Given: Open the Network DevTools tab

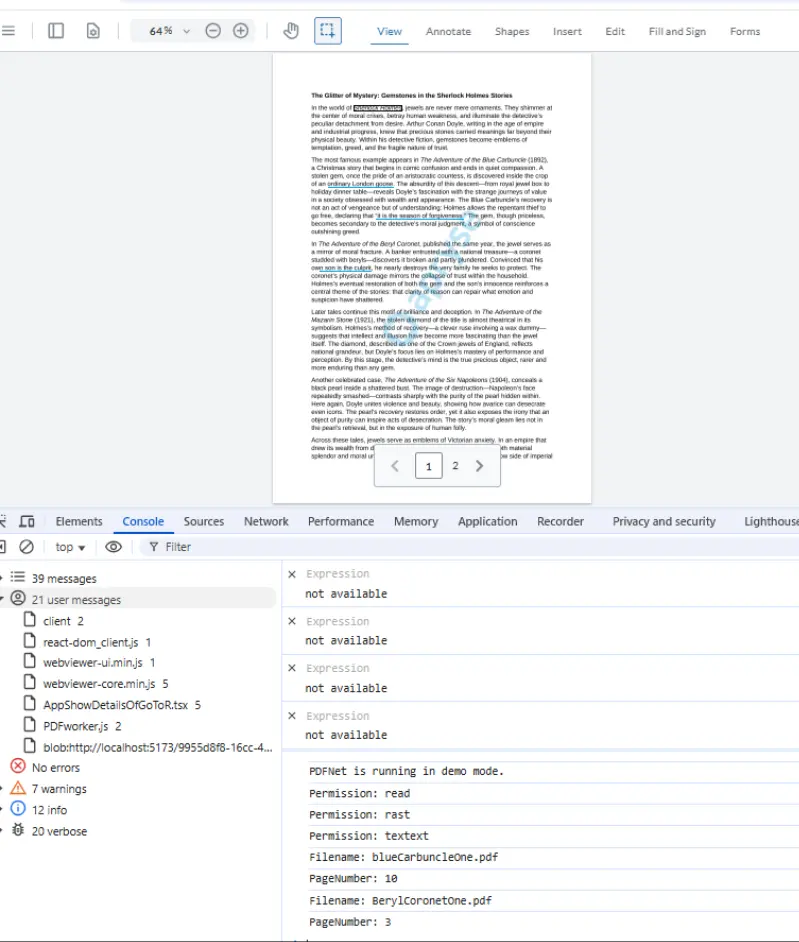Looking at the screenshot, I should [266, 521].
